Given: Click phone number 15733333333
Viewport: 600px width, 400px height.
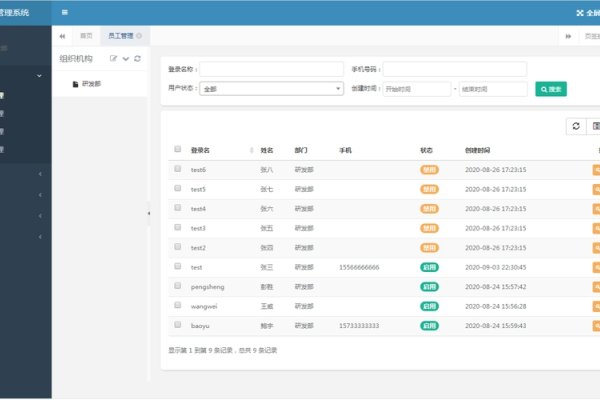Looking at the screenshot, I should [x=359, y=326].
